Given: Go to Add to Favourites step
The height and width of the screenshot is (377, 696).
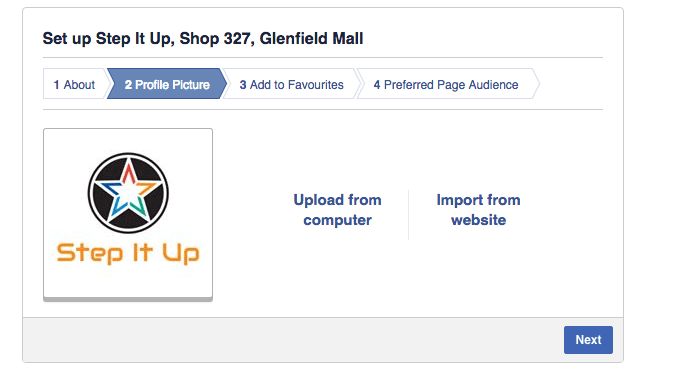Looking at the screenshot, I should (x=292, y=83).
